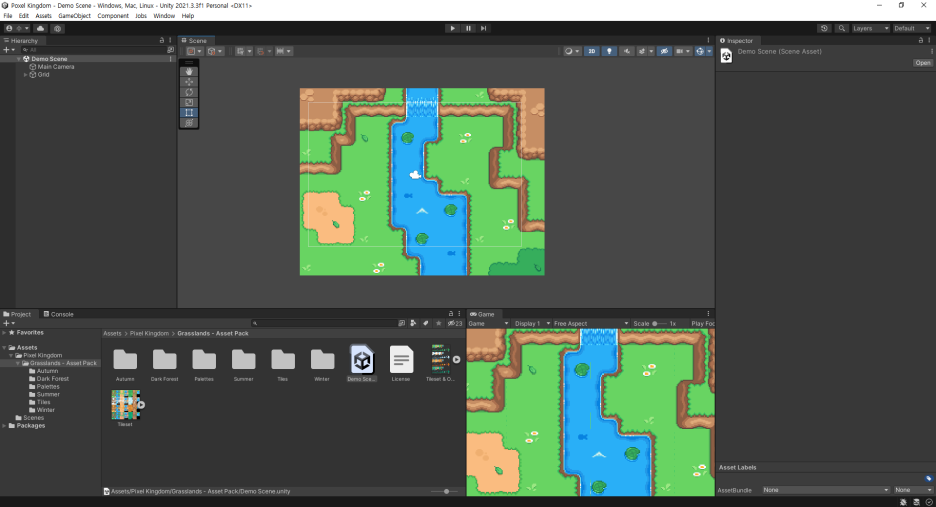The width and height of the screenshot is (936, 507).
Task: Select Scenes folder in the folder tree
Action: [33, 418]
